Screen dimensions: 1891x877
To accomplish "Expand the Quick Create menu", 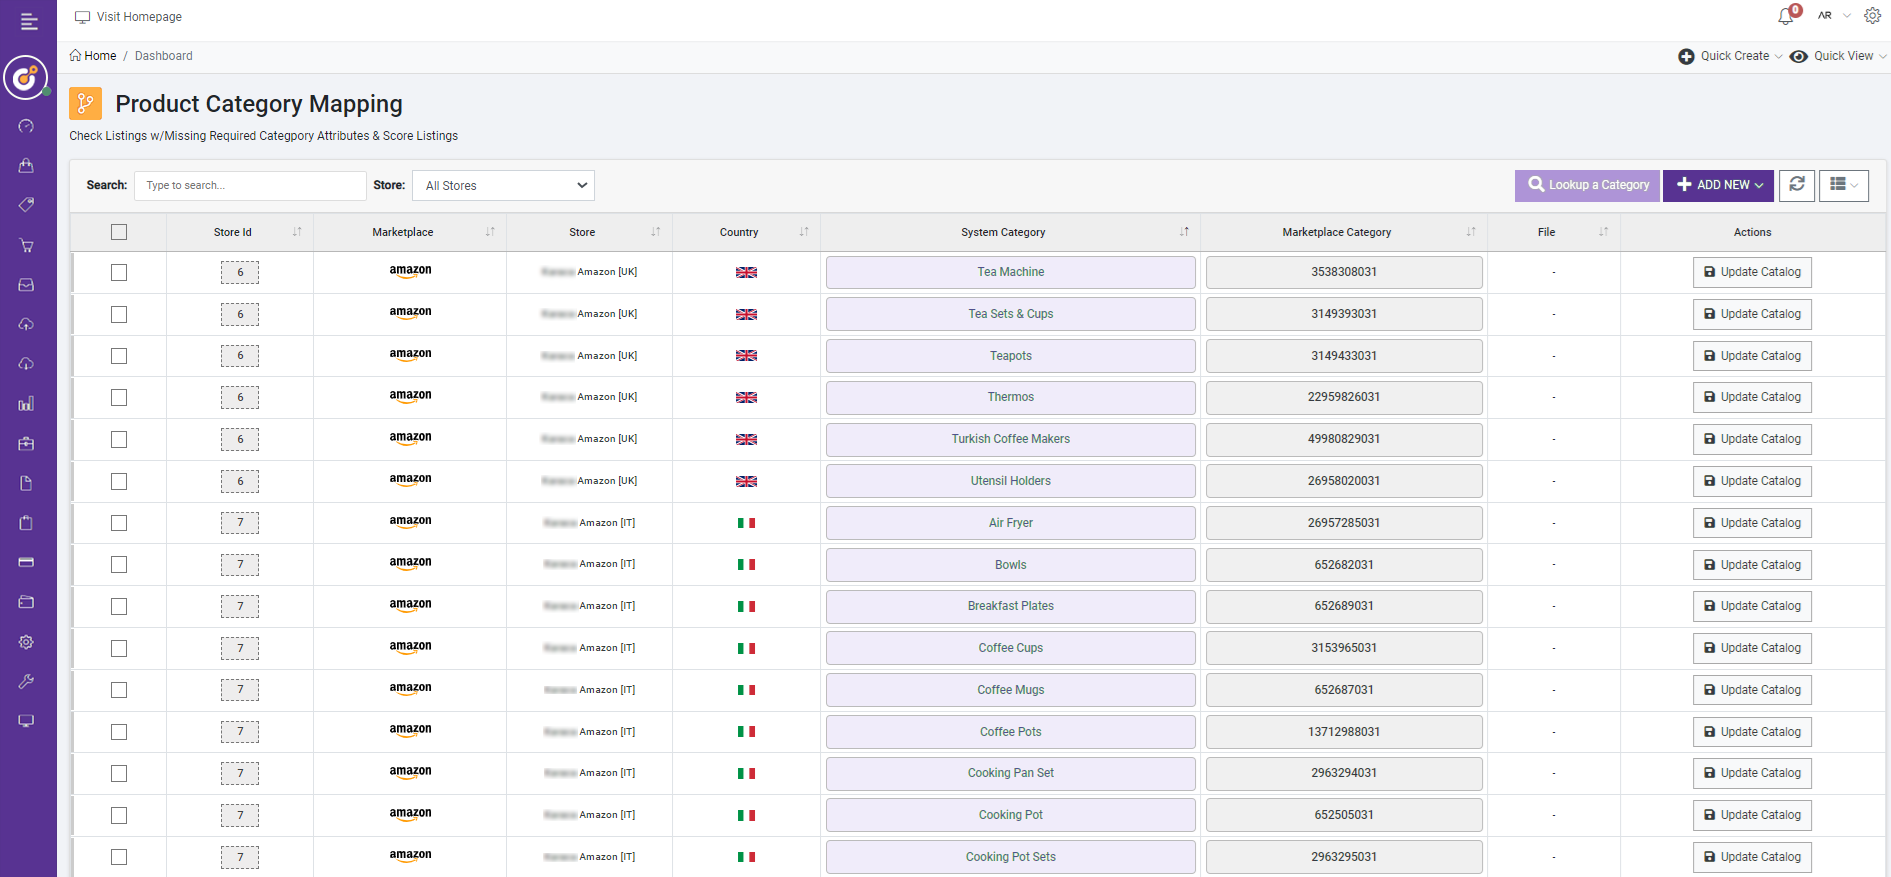I will pyautogui.click(x=1730, y=56).
